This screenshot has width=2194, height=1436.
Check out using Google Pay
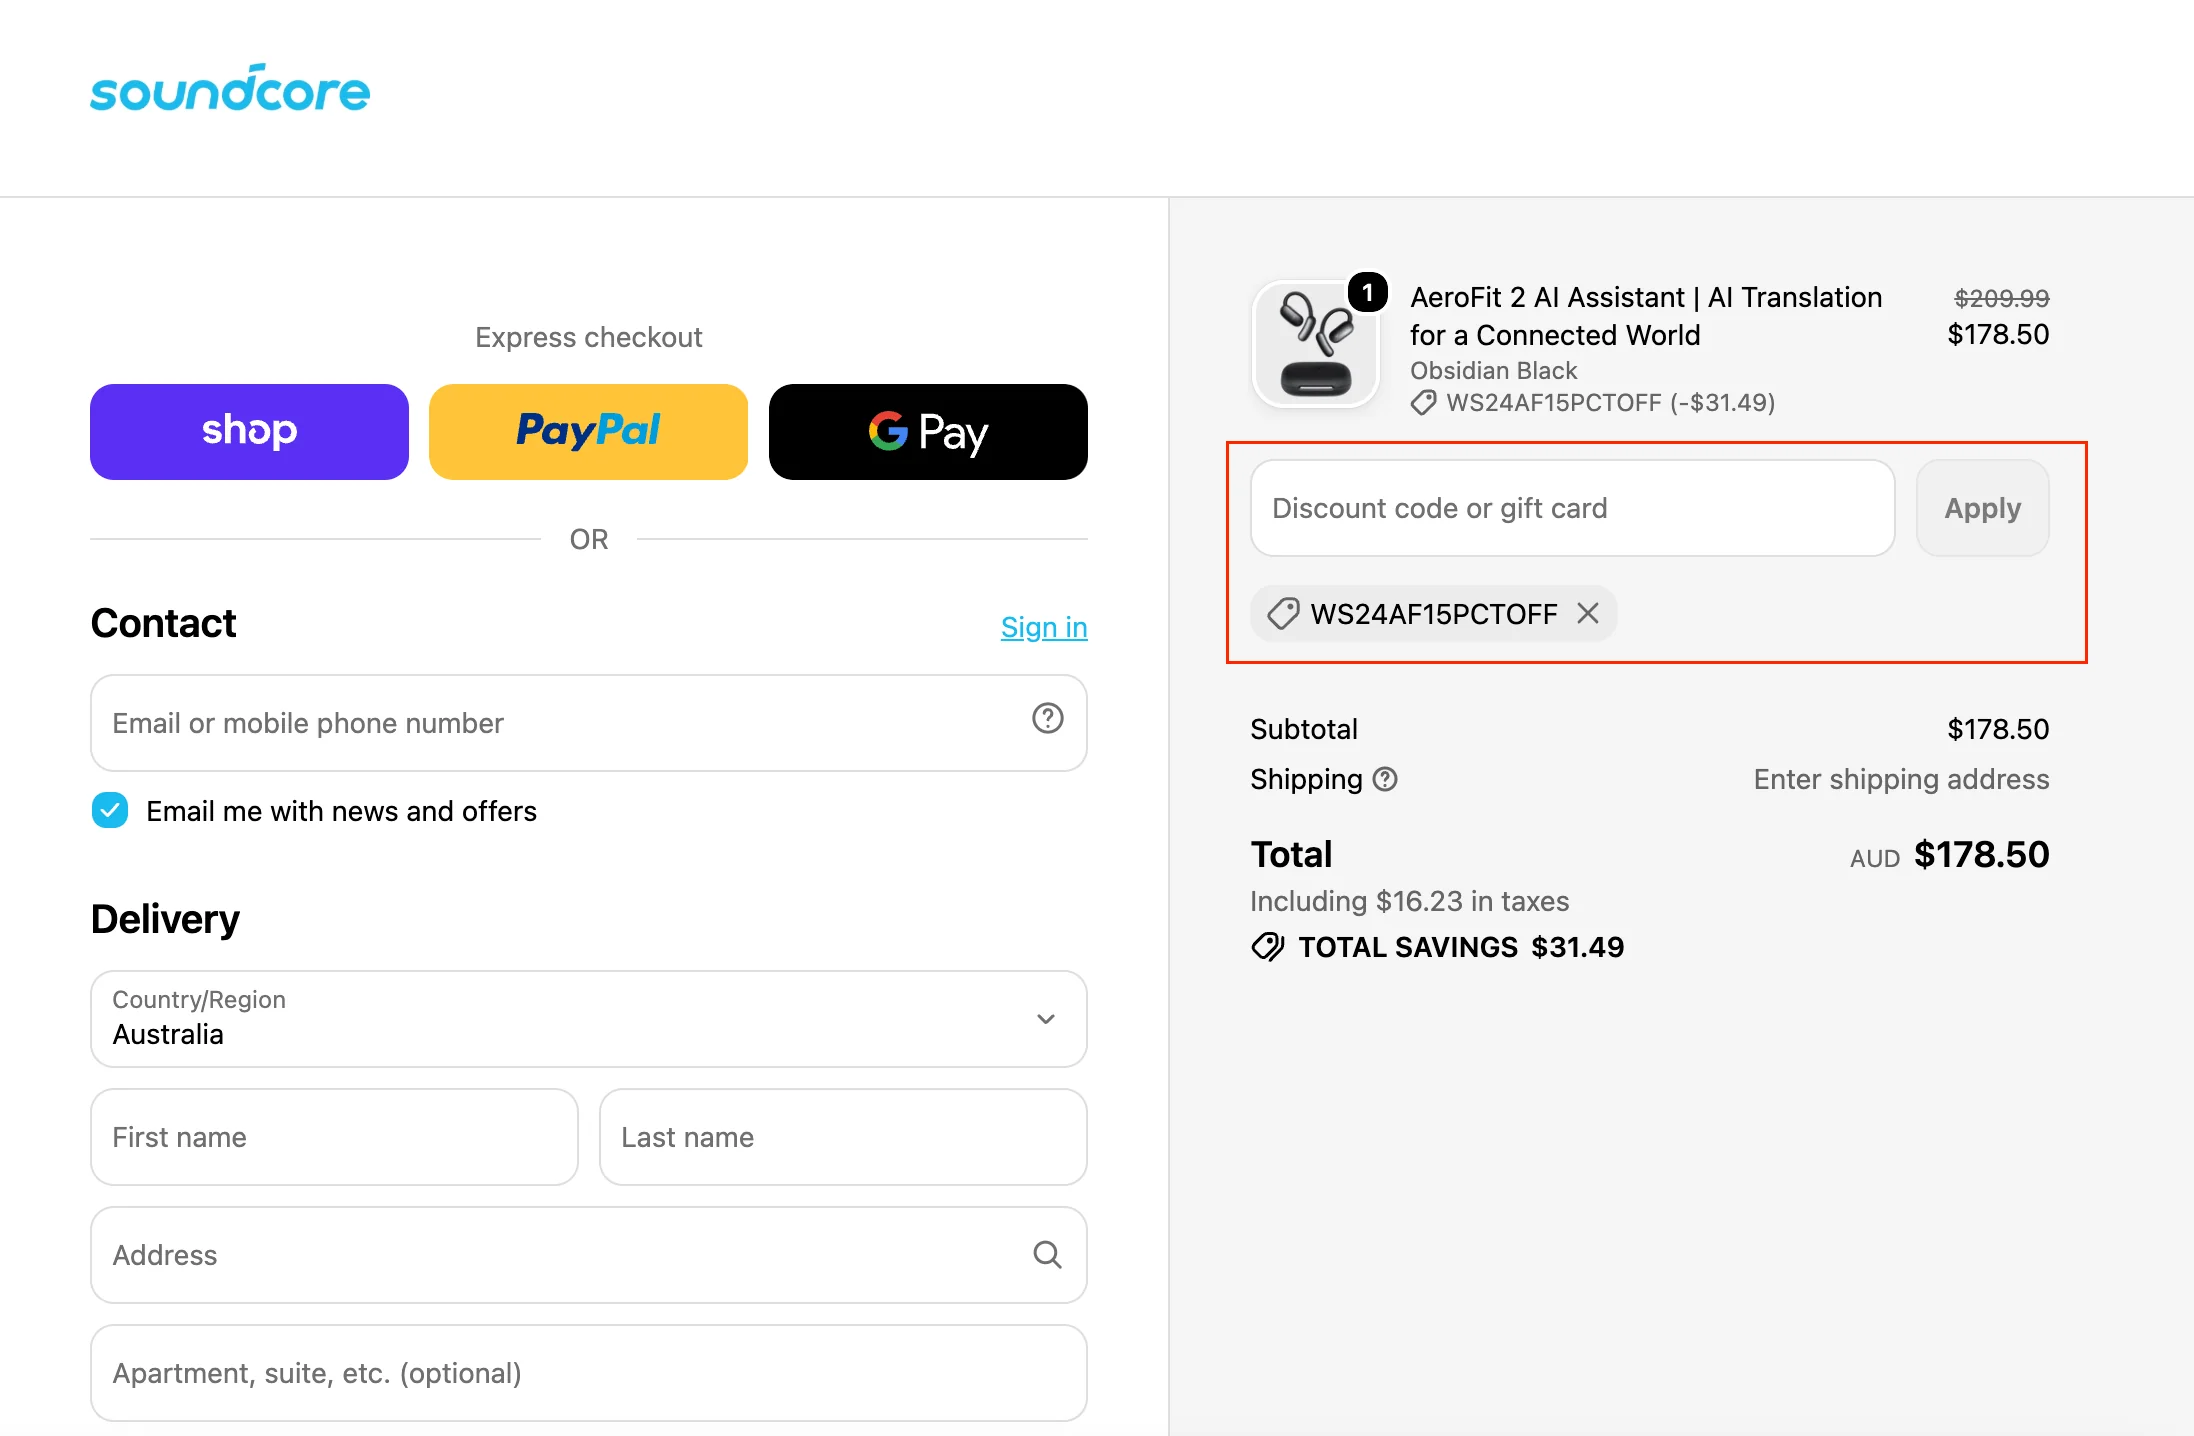point(928,432)
